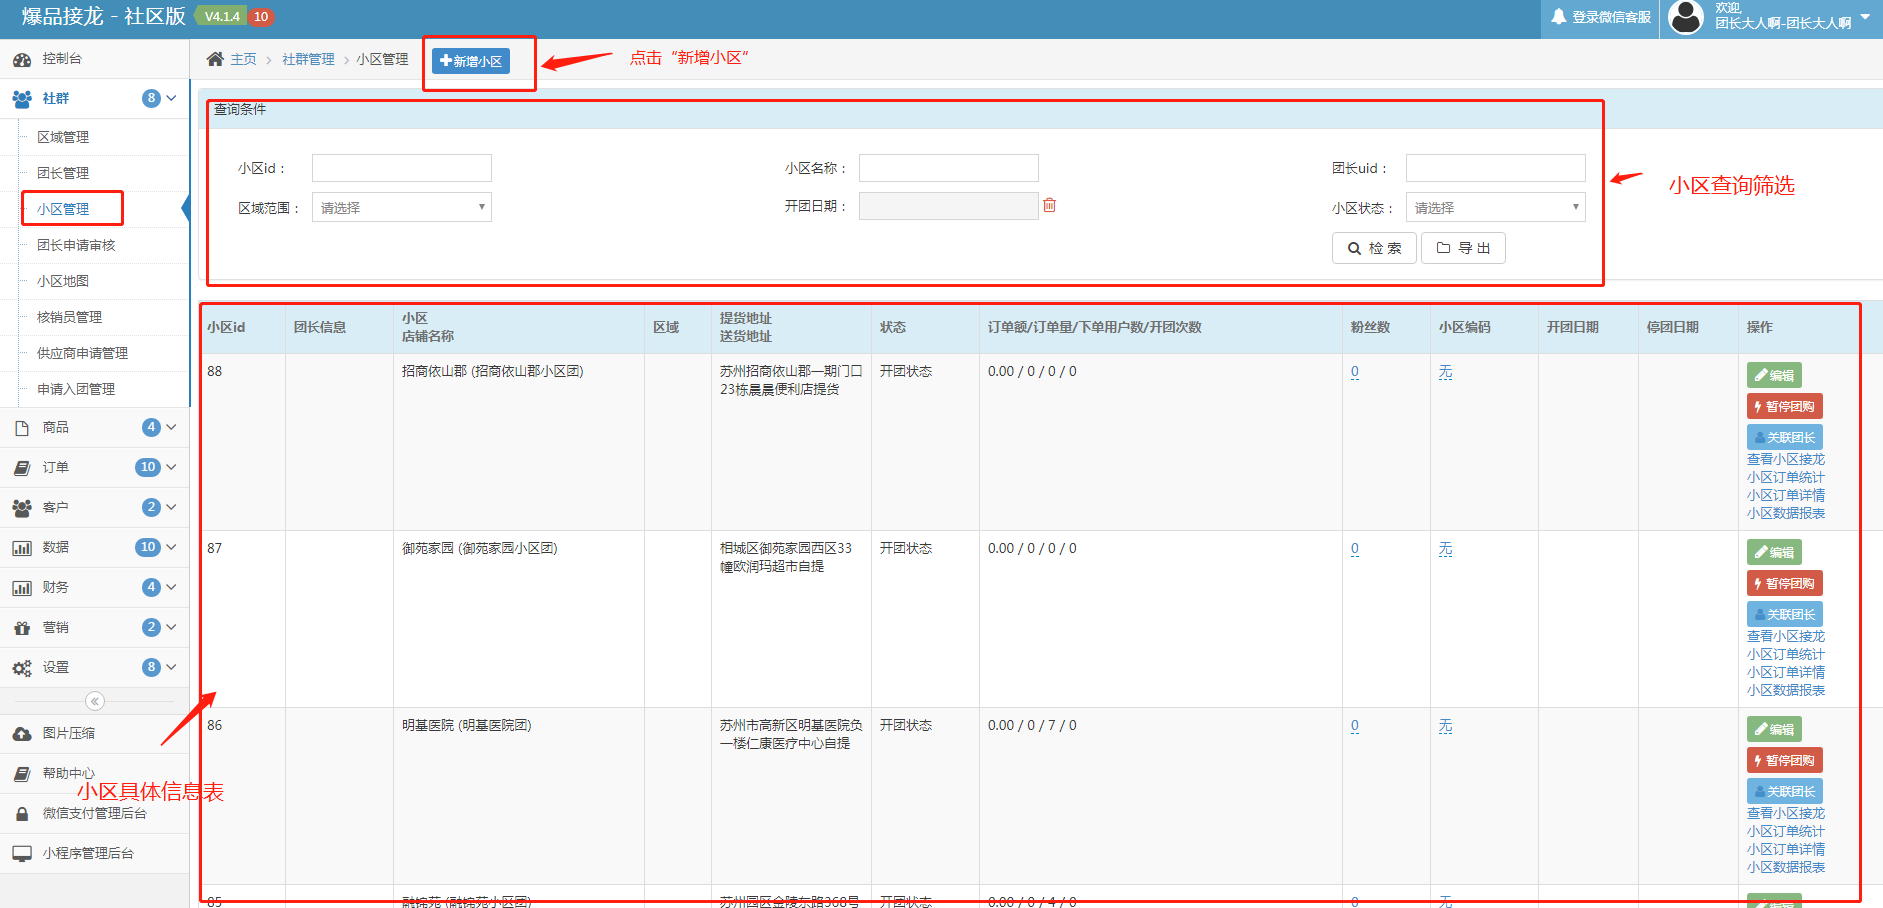1883x908 pixels.
Task: Click the 社群 group icon in sidebar
Action: pyautogui.click(x=22, y=98)
